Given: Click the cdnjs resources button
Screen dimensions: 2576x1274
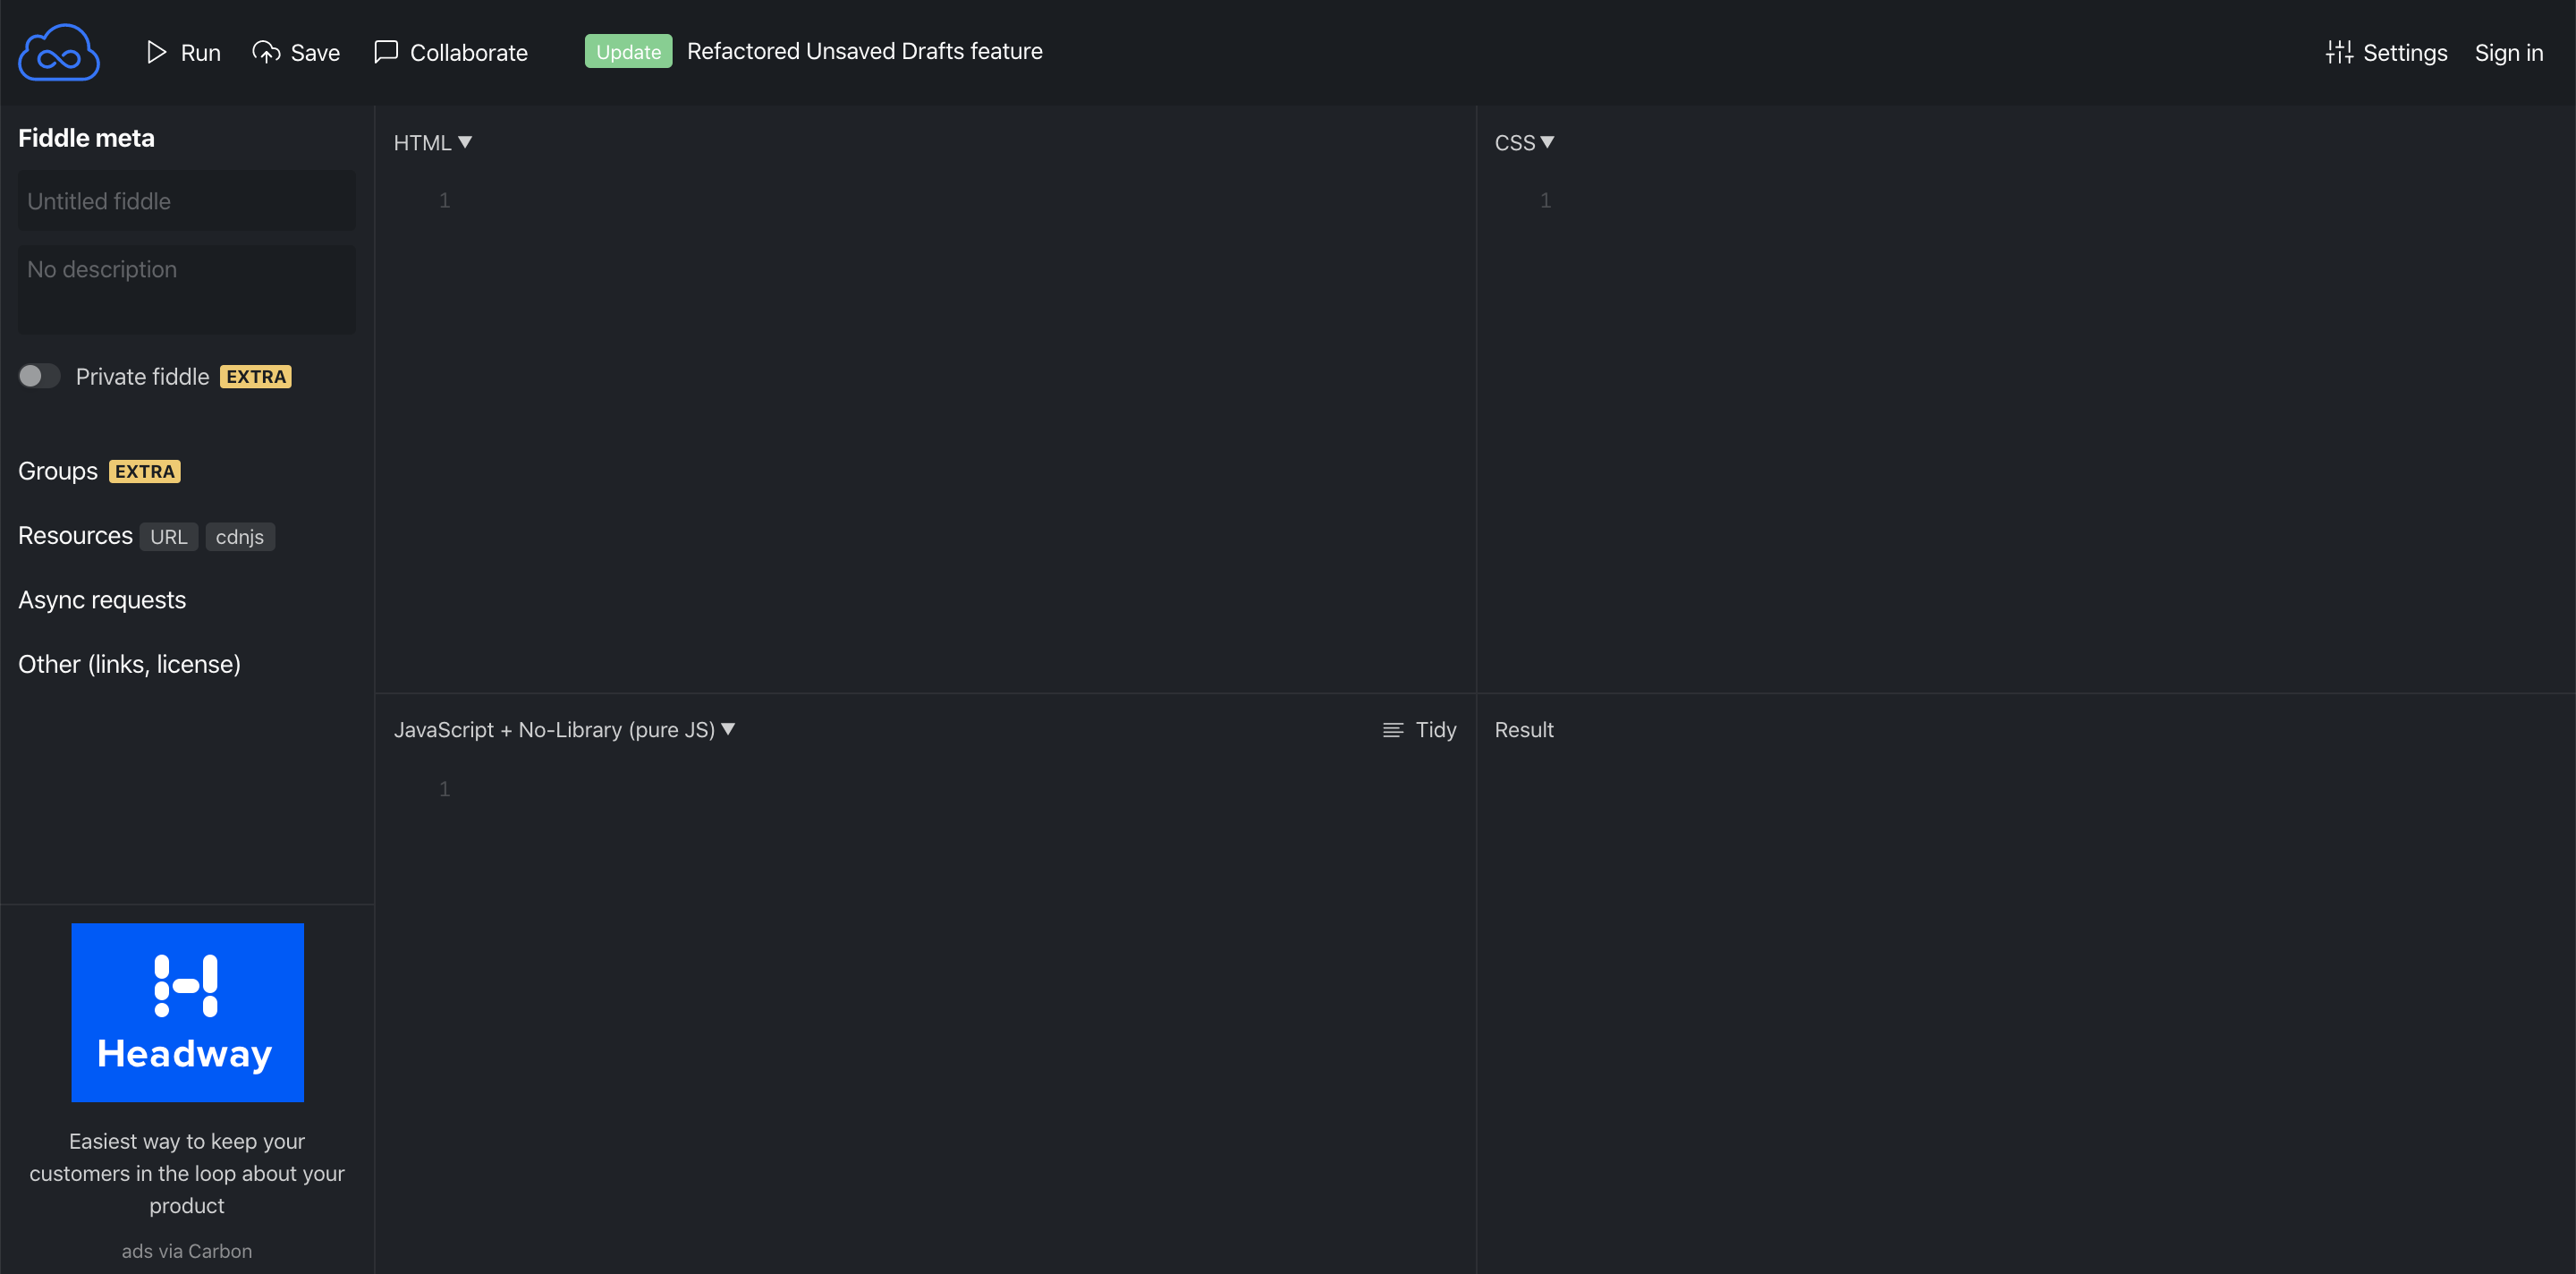Looking at the screenshot, I should click(x=240, y=537).
